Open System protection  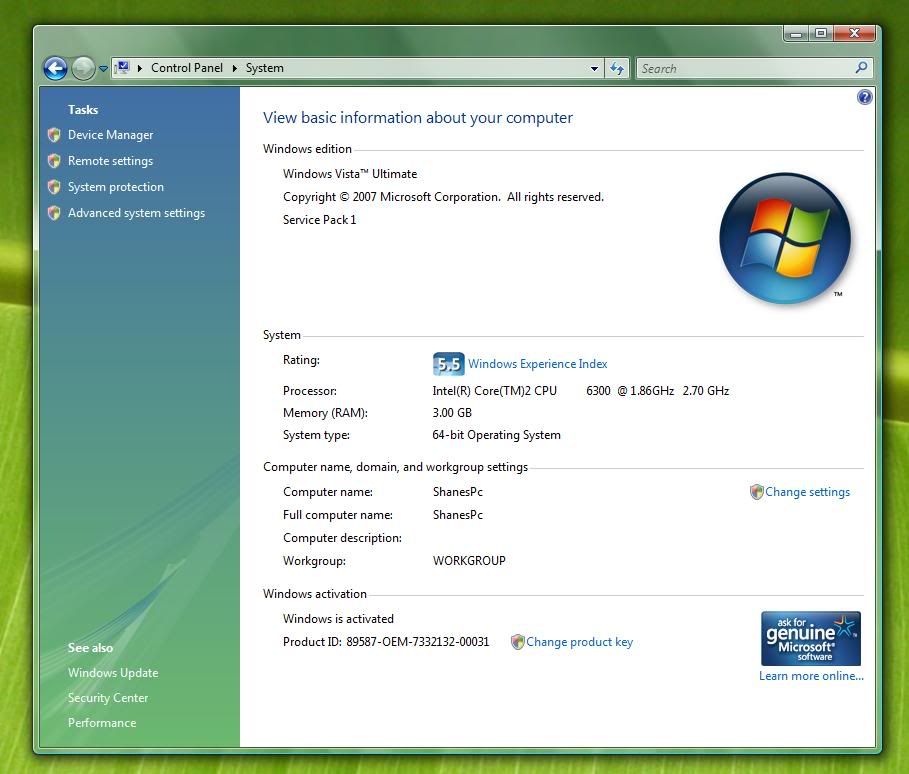[115, 187]
